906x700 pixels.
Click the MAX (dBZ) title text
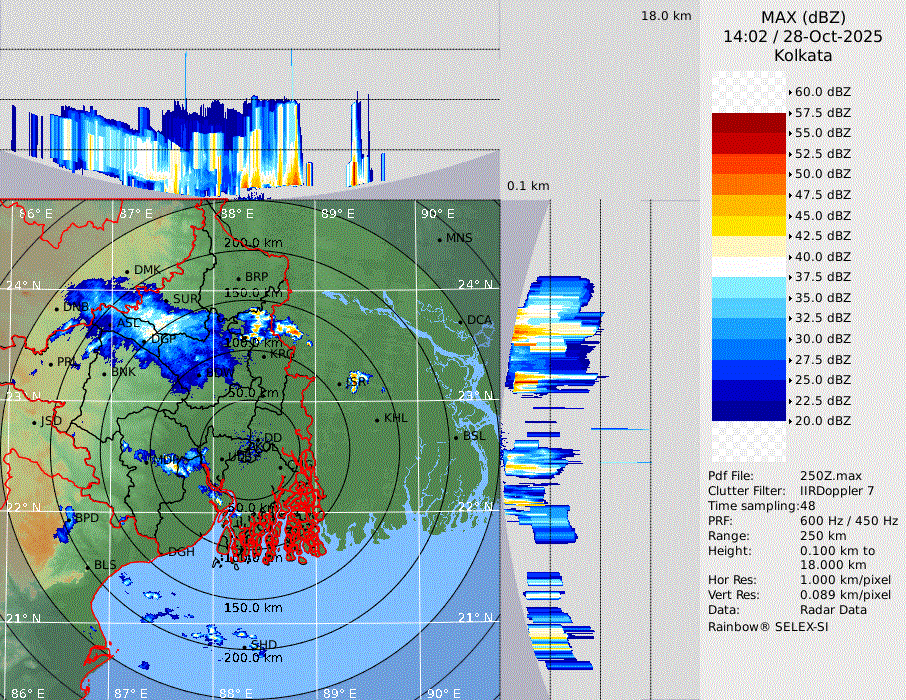tap(803, 17)
